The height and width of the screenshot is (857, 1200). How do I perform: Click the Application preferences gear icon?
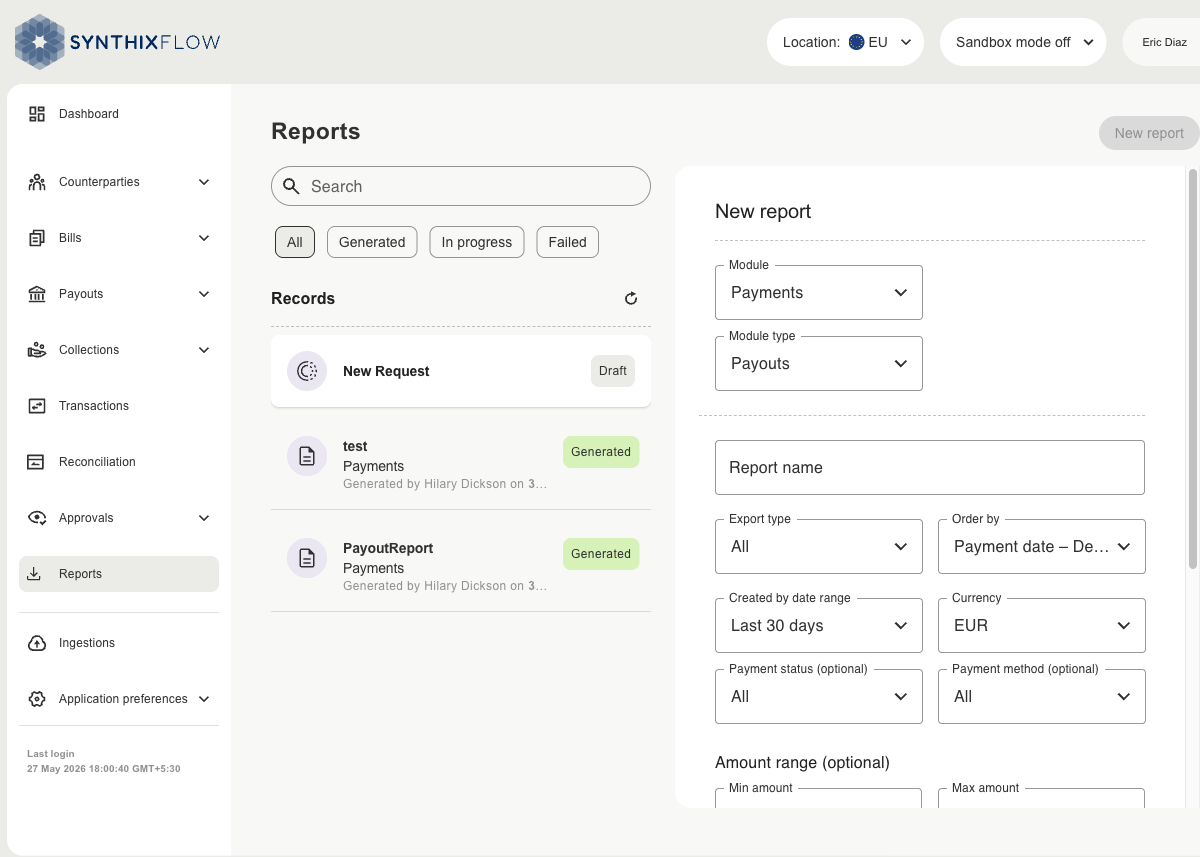point(37,699)
